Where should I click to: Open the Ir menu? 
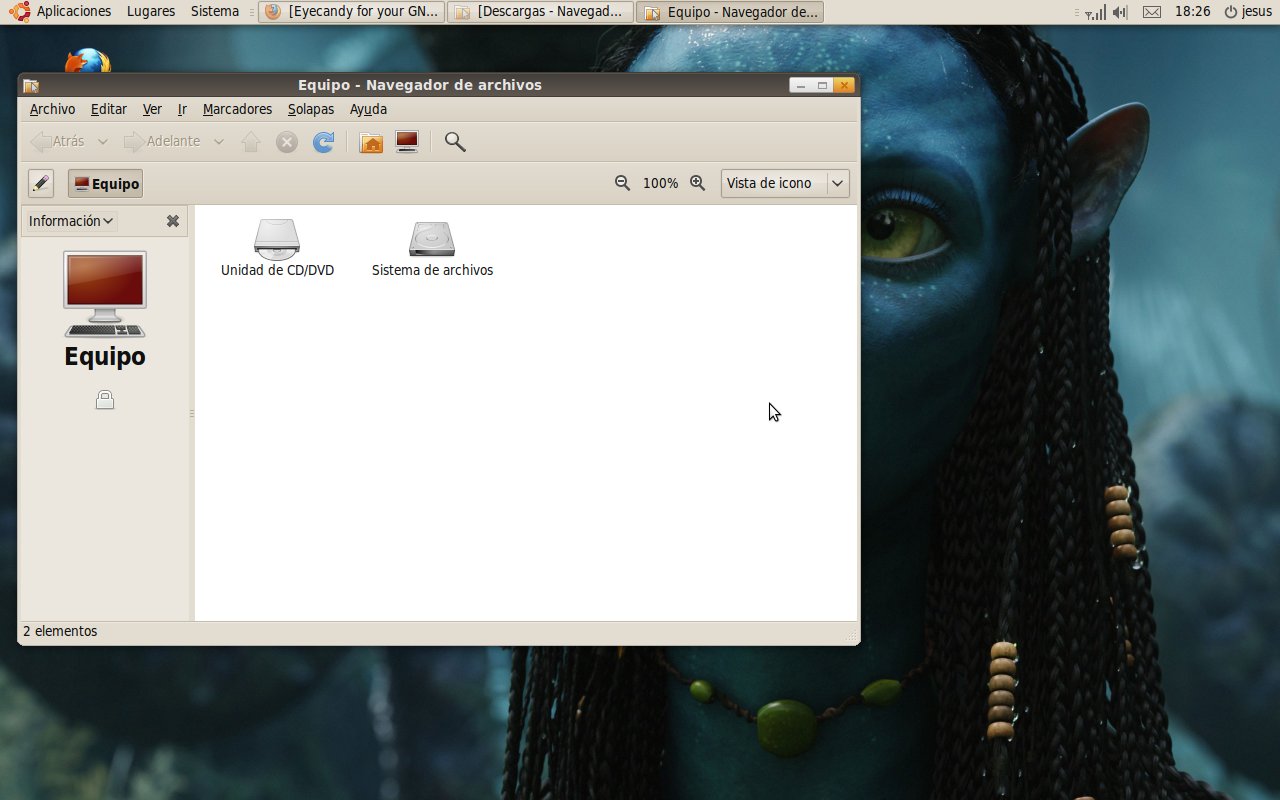pos(182,109)
